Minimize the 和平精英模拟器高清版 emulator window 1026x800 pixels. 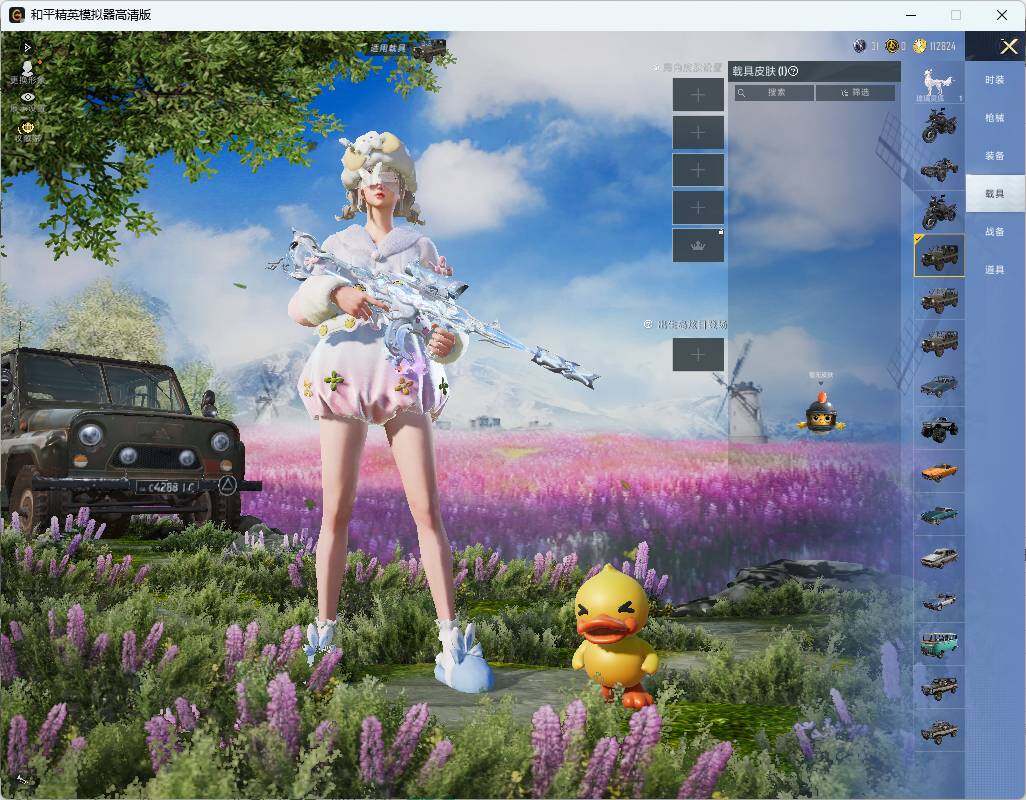tap(911, 15)
